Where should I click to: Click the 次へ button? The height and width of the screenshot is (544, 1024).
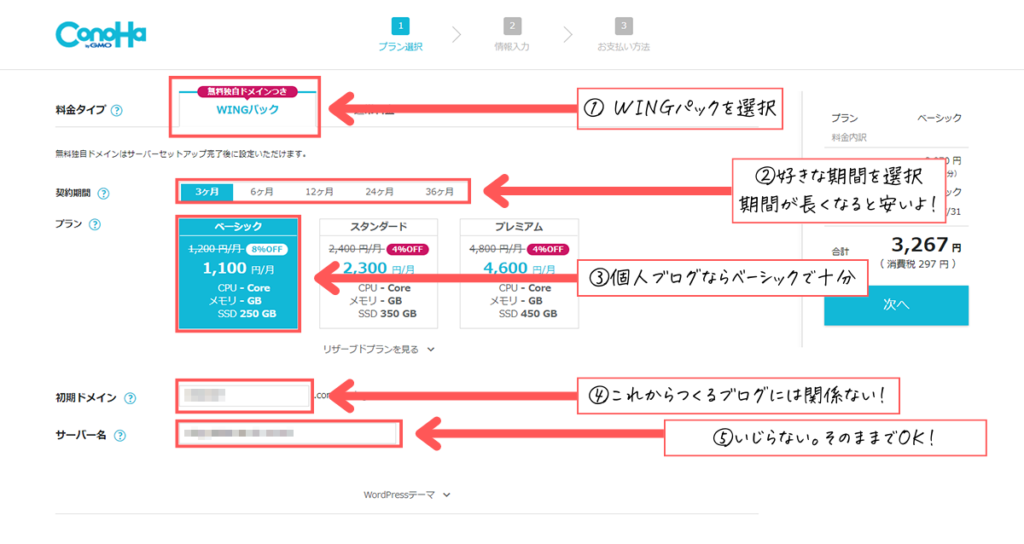point(896,305)
